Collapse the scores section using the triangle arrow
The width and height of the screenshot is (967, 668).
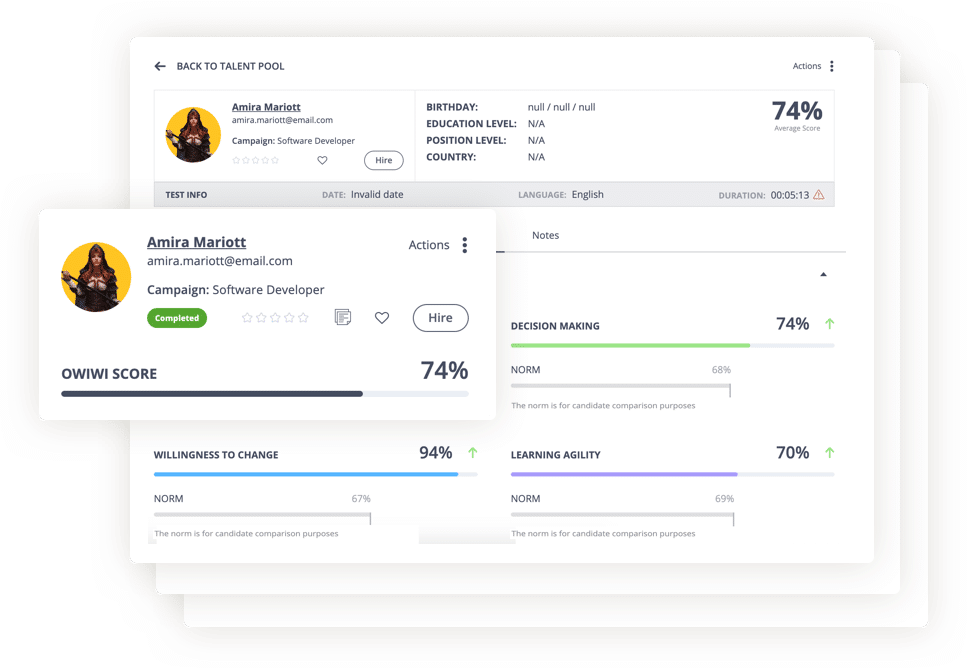(x=823, y=274)
